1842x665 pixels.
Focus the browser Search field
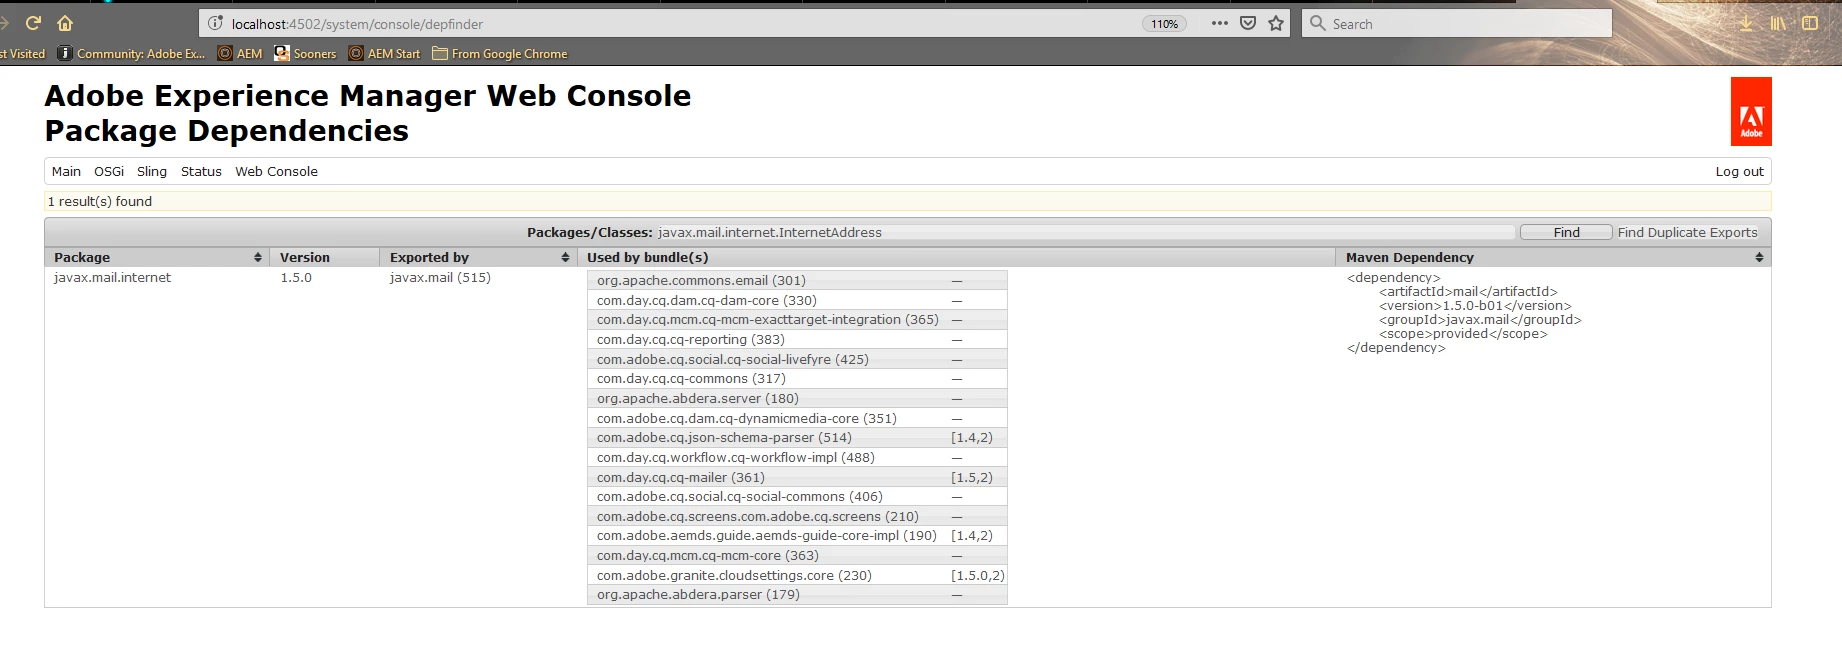click(x=1456, y=23)
